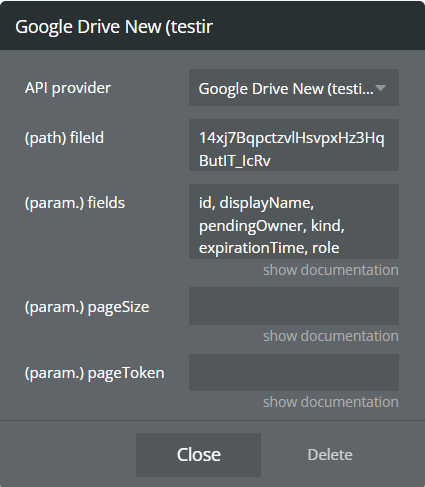Focus the (param.) pageToken input field

294,372
